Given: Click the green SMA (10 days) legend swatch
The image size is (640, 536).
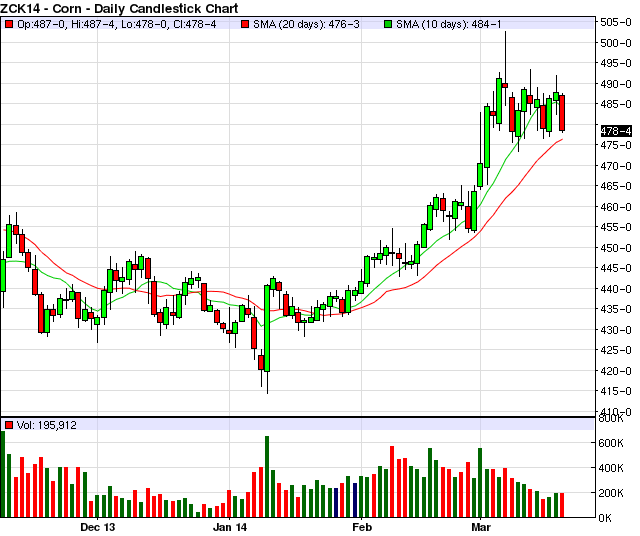Looking at the screenshot, I should pyautogui.click(x=388, y=24).
